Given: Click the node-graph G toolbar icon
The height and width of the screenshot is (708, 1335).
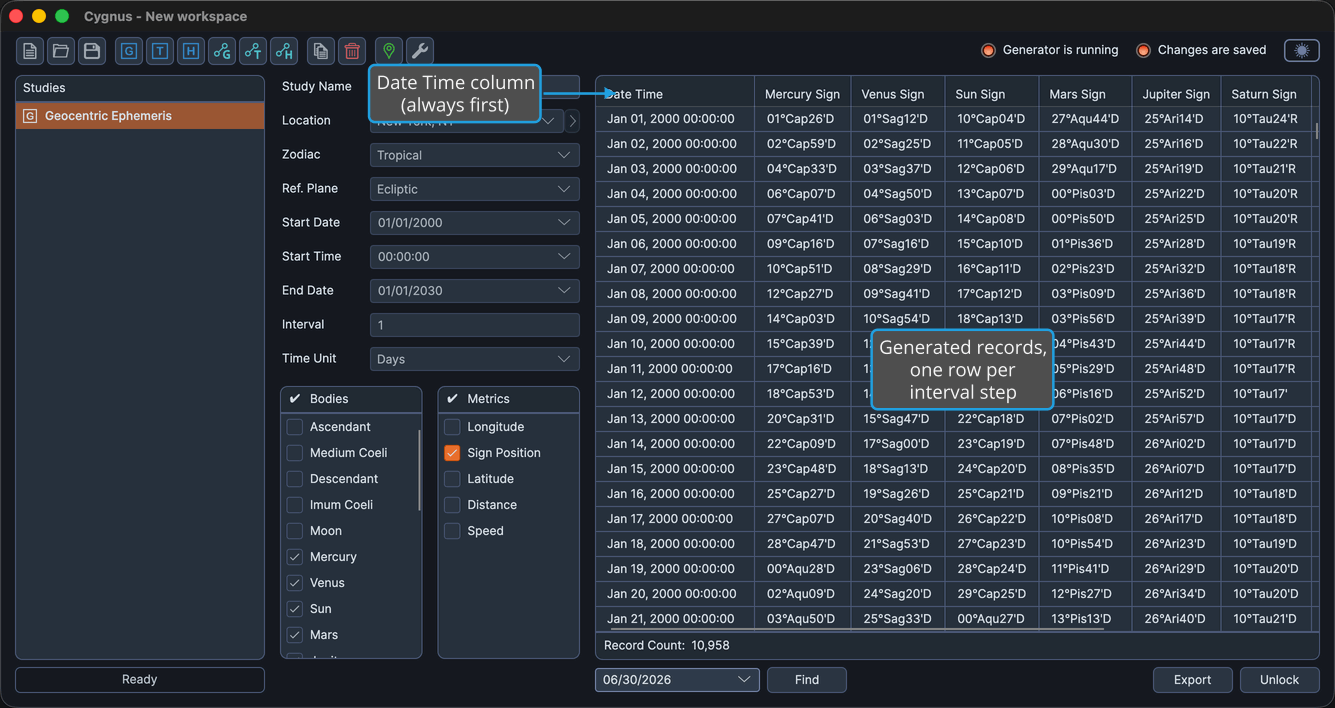Looking at the screenshot, I should point(222,51).
